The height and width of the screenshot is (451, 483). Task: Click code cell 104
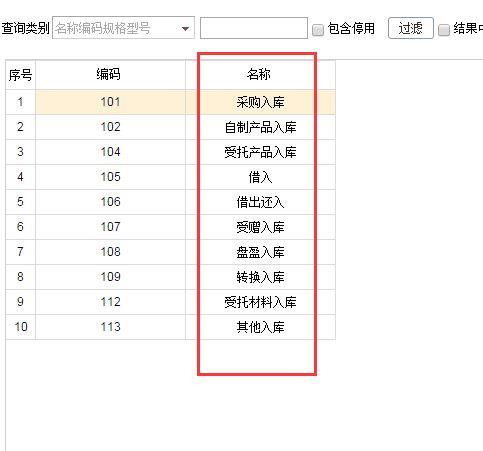(110, 152)
